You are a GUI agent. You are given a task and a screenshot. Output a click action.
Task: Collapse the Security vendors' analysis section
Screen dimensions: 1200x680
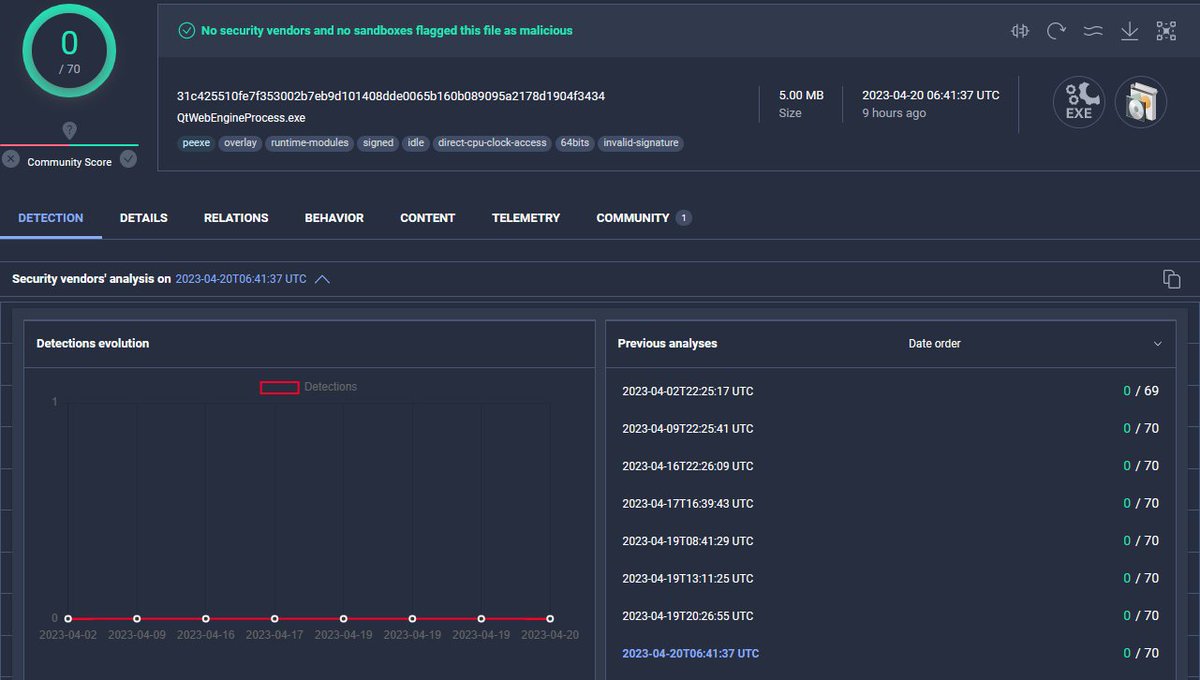[x=322, y=279]
